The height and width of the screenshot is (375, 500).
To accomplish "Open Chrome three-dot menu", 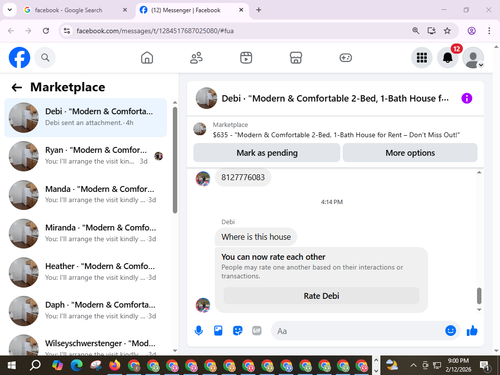I will pyautogui.click(x=489, y=31).
